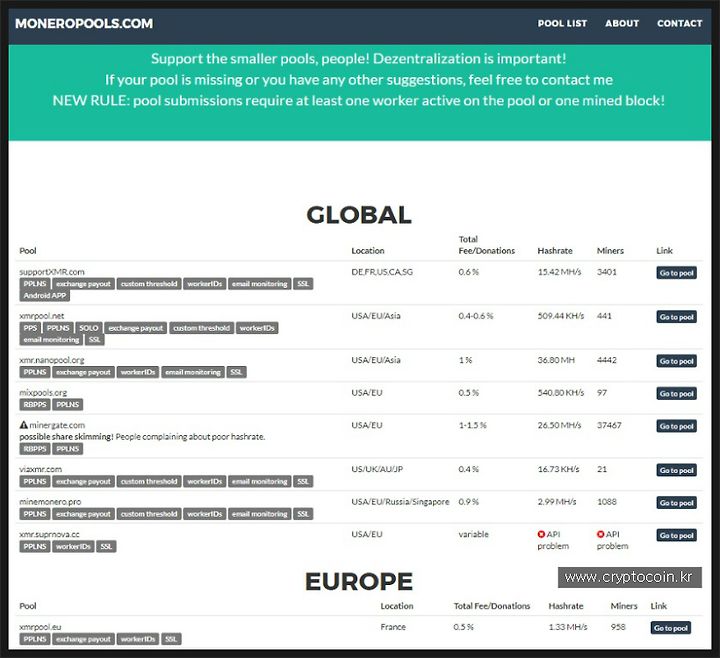Open the CONTACT menu item
Image resolution: width=720 pixels, height=658 pixels.
point(679,23)
